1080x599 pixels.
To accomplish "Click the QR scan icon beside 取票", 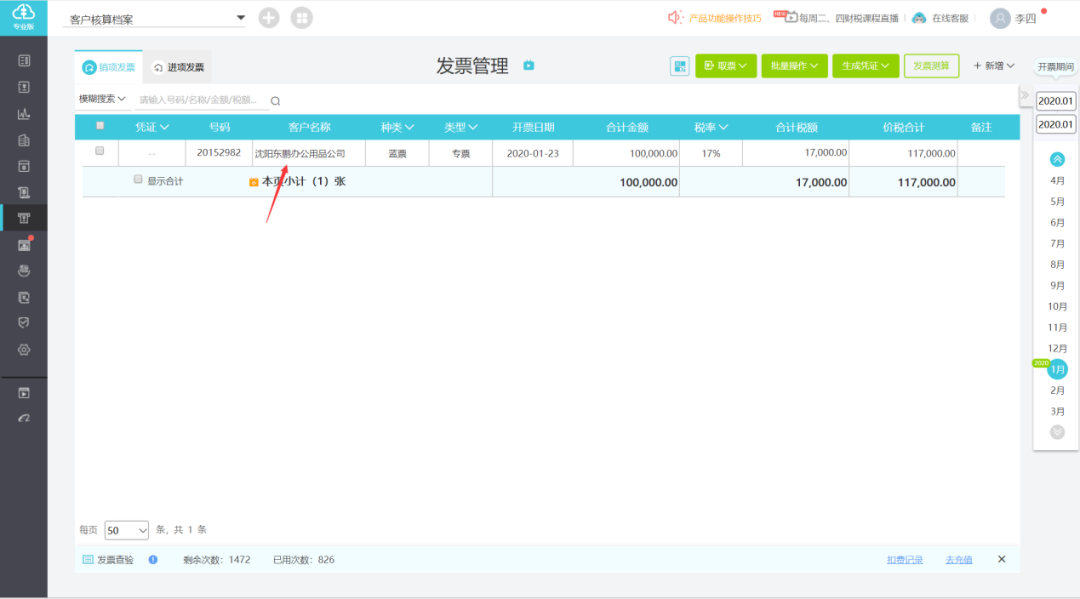I will pyautogui.click(x=680, y=66).
